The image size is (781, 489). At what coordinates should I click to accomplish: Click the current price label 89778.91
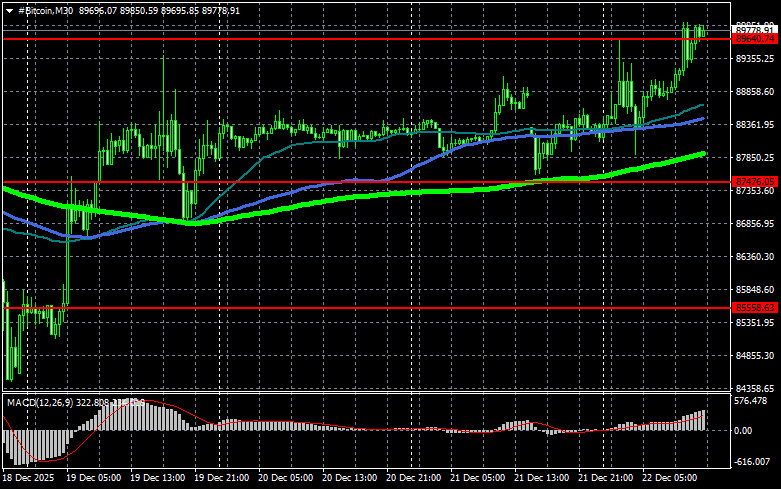coord(755,31)
